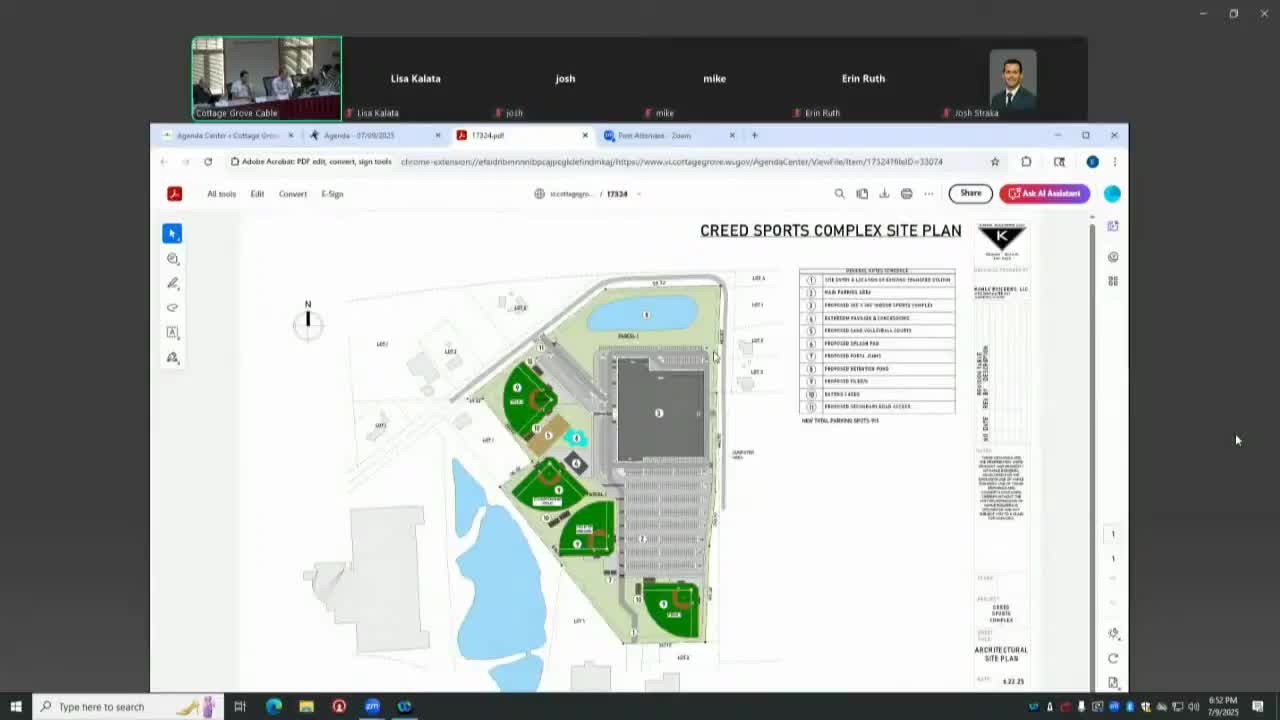This screenshot has height=720, width=1280.
Task: Show page thumbnails grid icon in right rail
Action: [1113, 281]
